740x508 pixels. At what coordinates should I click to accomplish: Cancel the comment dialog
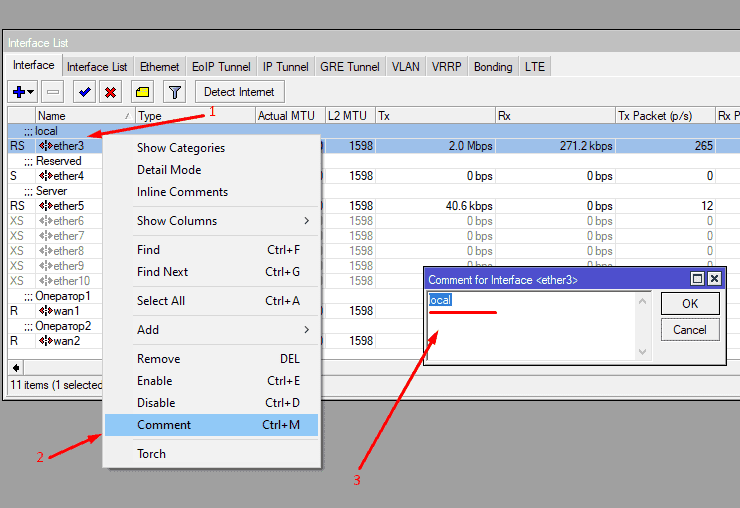(689, 330)
